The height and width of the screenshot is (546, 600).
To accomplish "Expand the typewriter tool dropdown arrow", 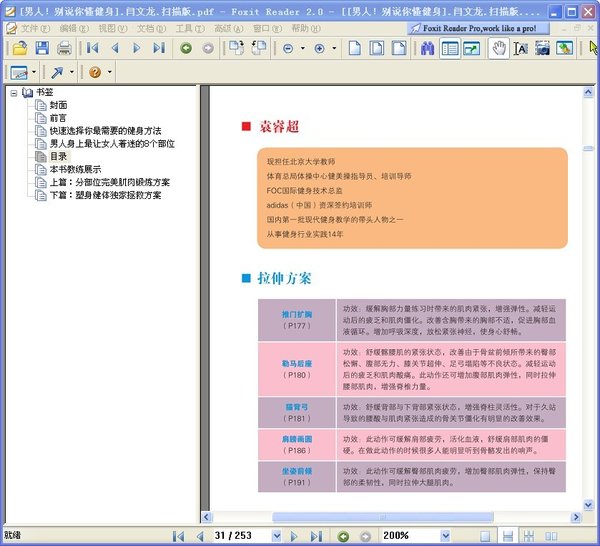I will pyautogui.click(x=34, y=72).
